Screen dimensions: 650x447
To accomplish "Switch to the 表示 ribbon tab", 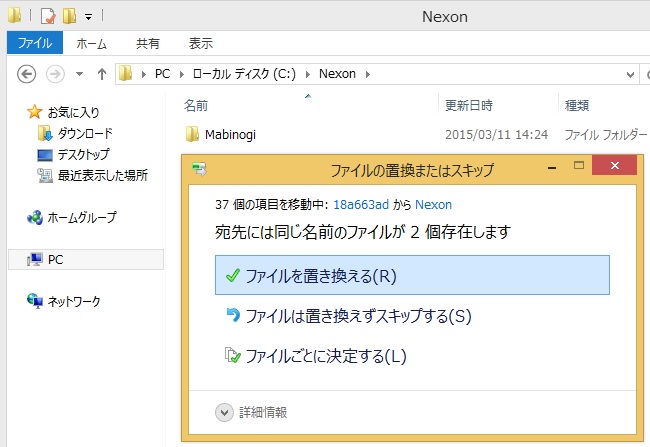I will coord(201,43).
